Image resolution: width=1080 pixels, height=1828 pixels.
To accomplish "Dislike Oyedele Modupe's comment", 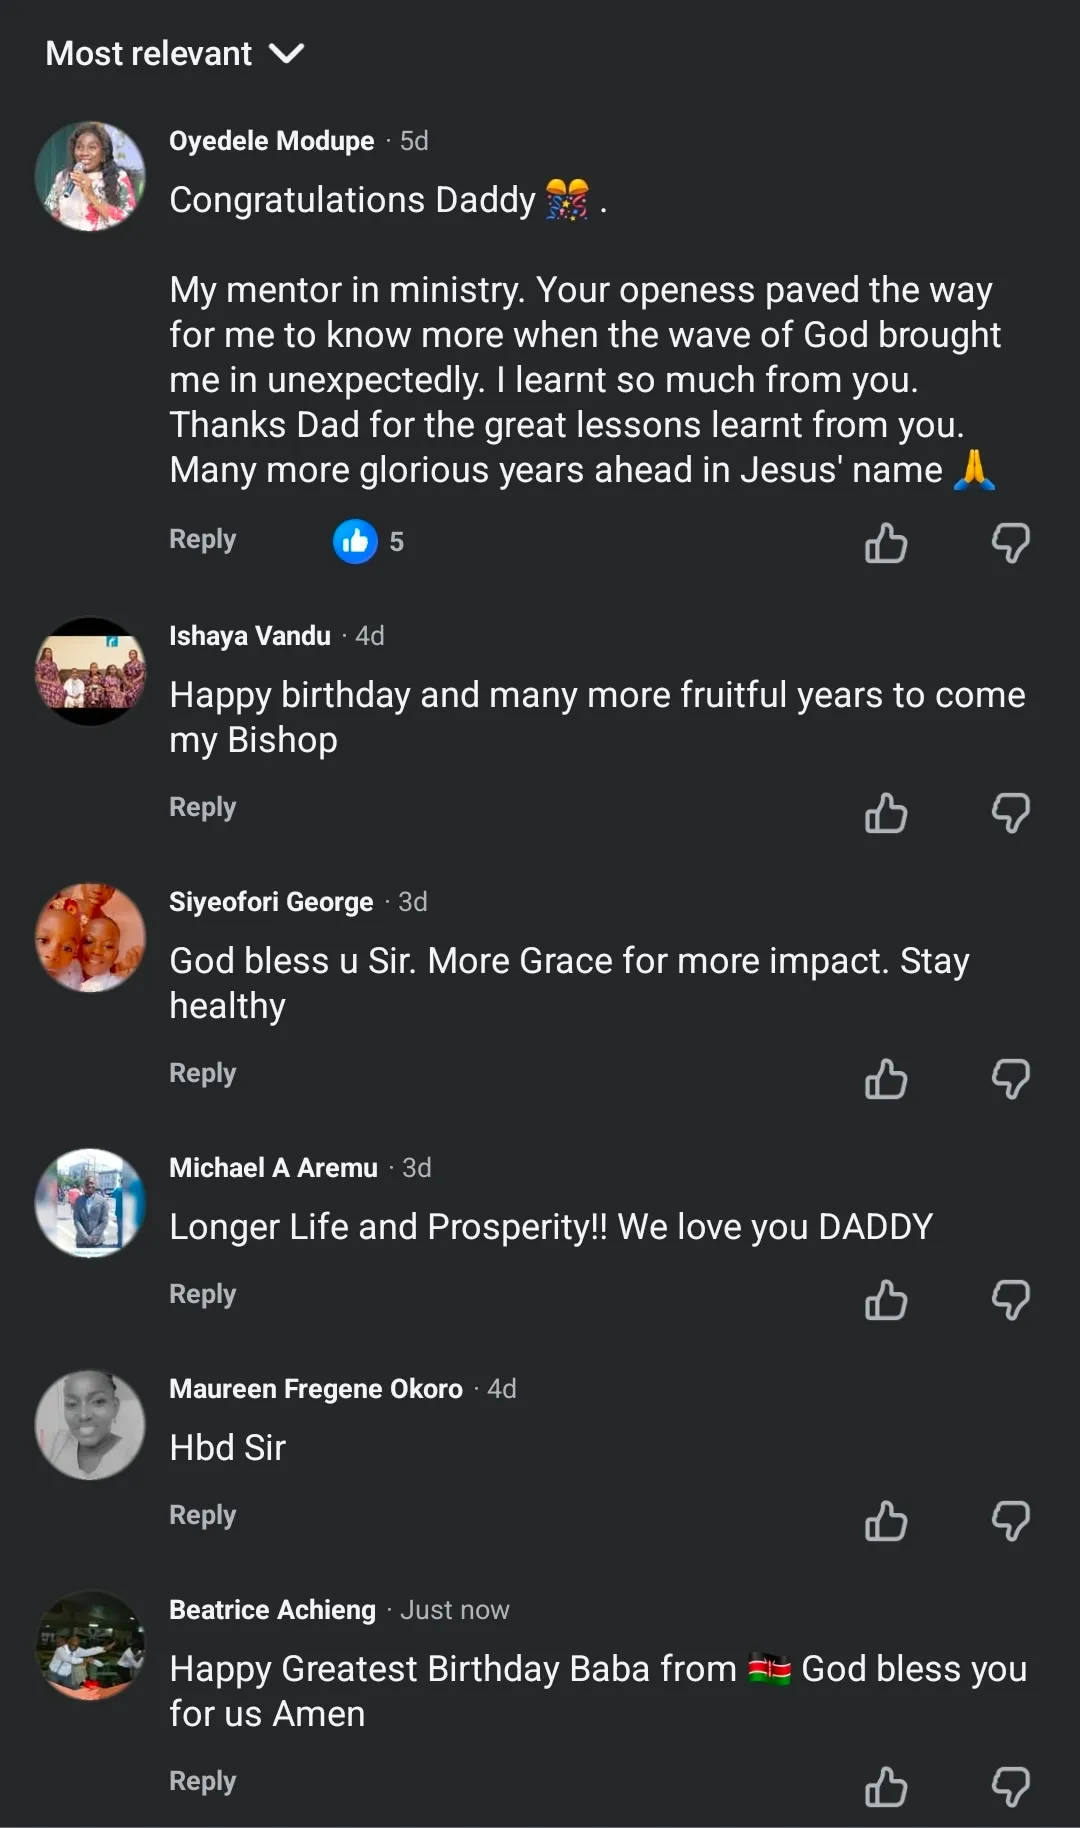I will point(1010,543).
